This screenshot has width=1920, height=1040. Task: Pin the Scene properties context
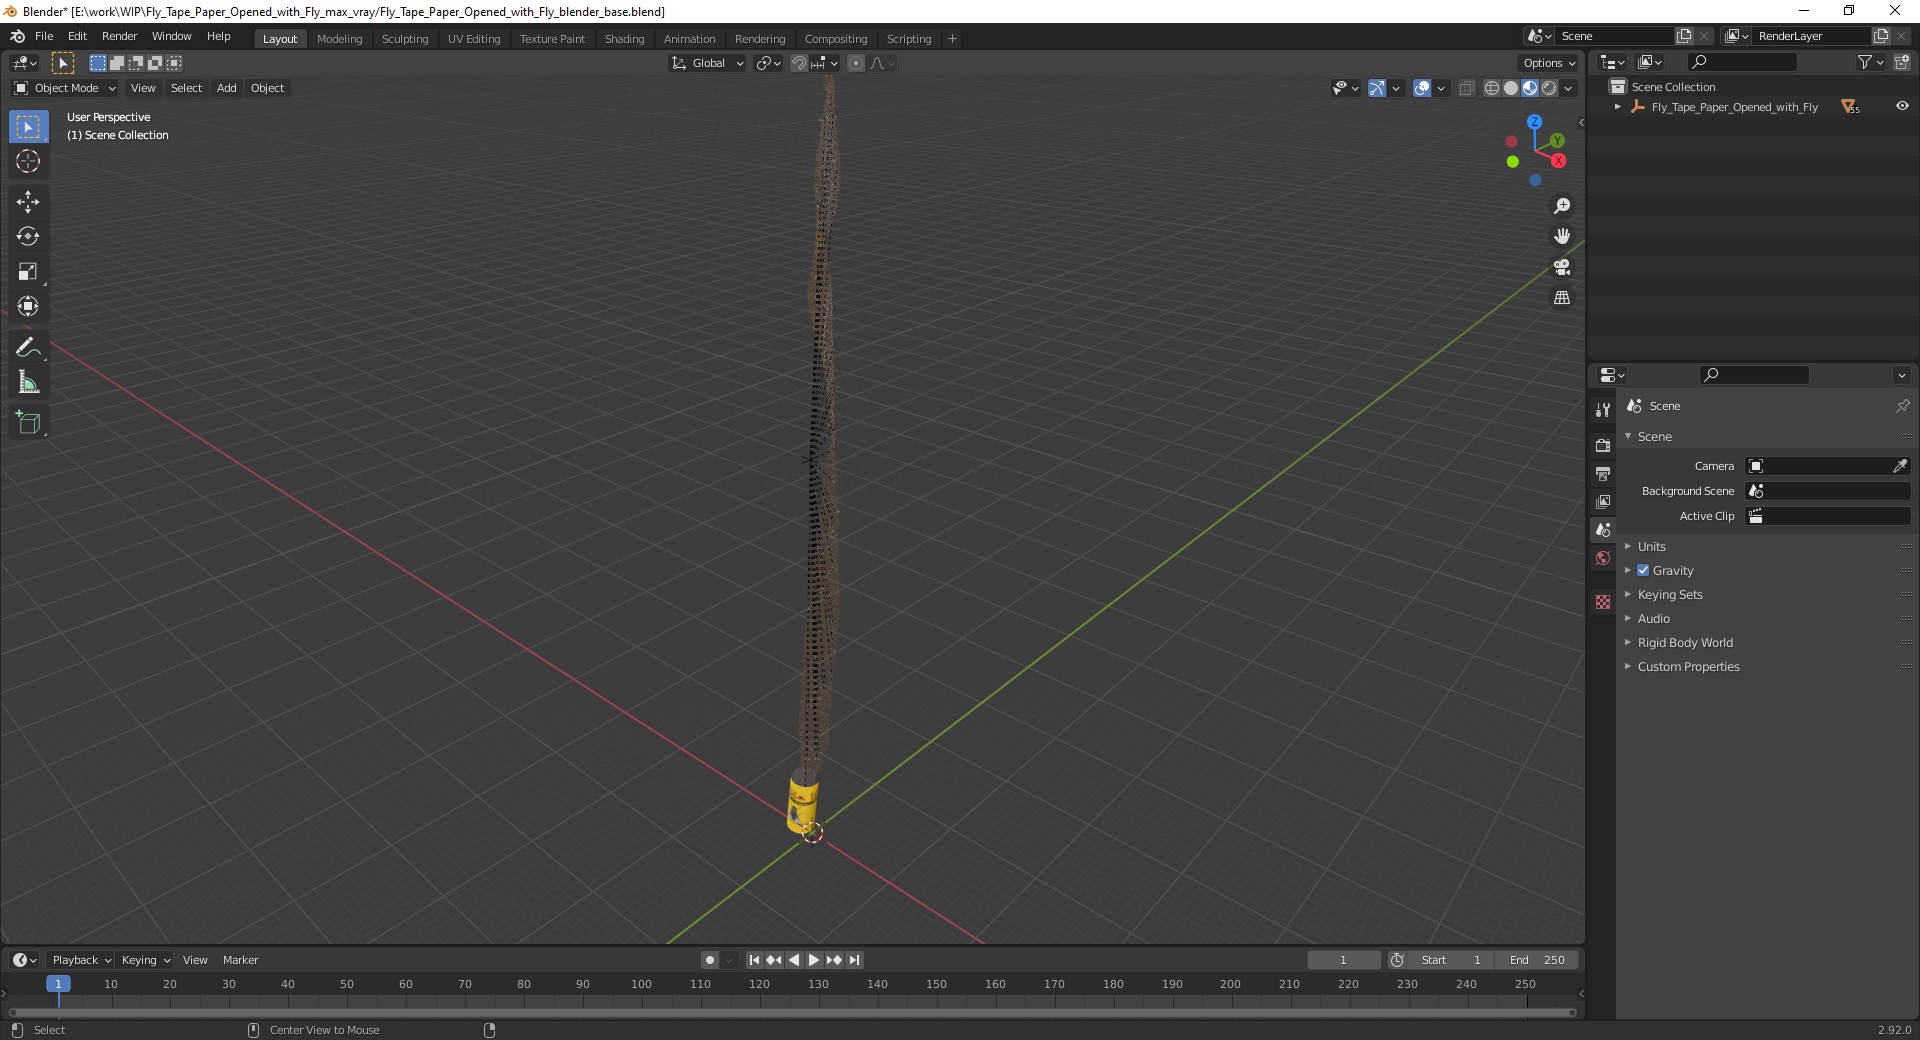[x=1902, y=406]
